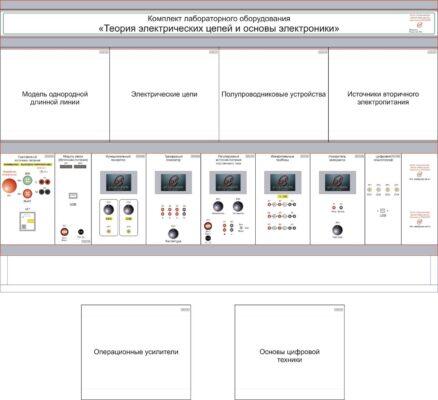This screenshot has height=400, width=438.
Task: Click the left knob on the function generator
Action: (109, 210)
